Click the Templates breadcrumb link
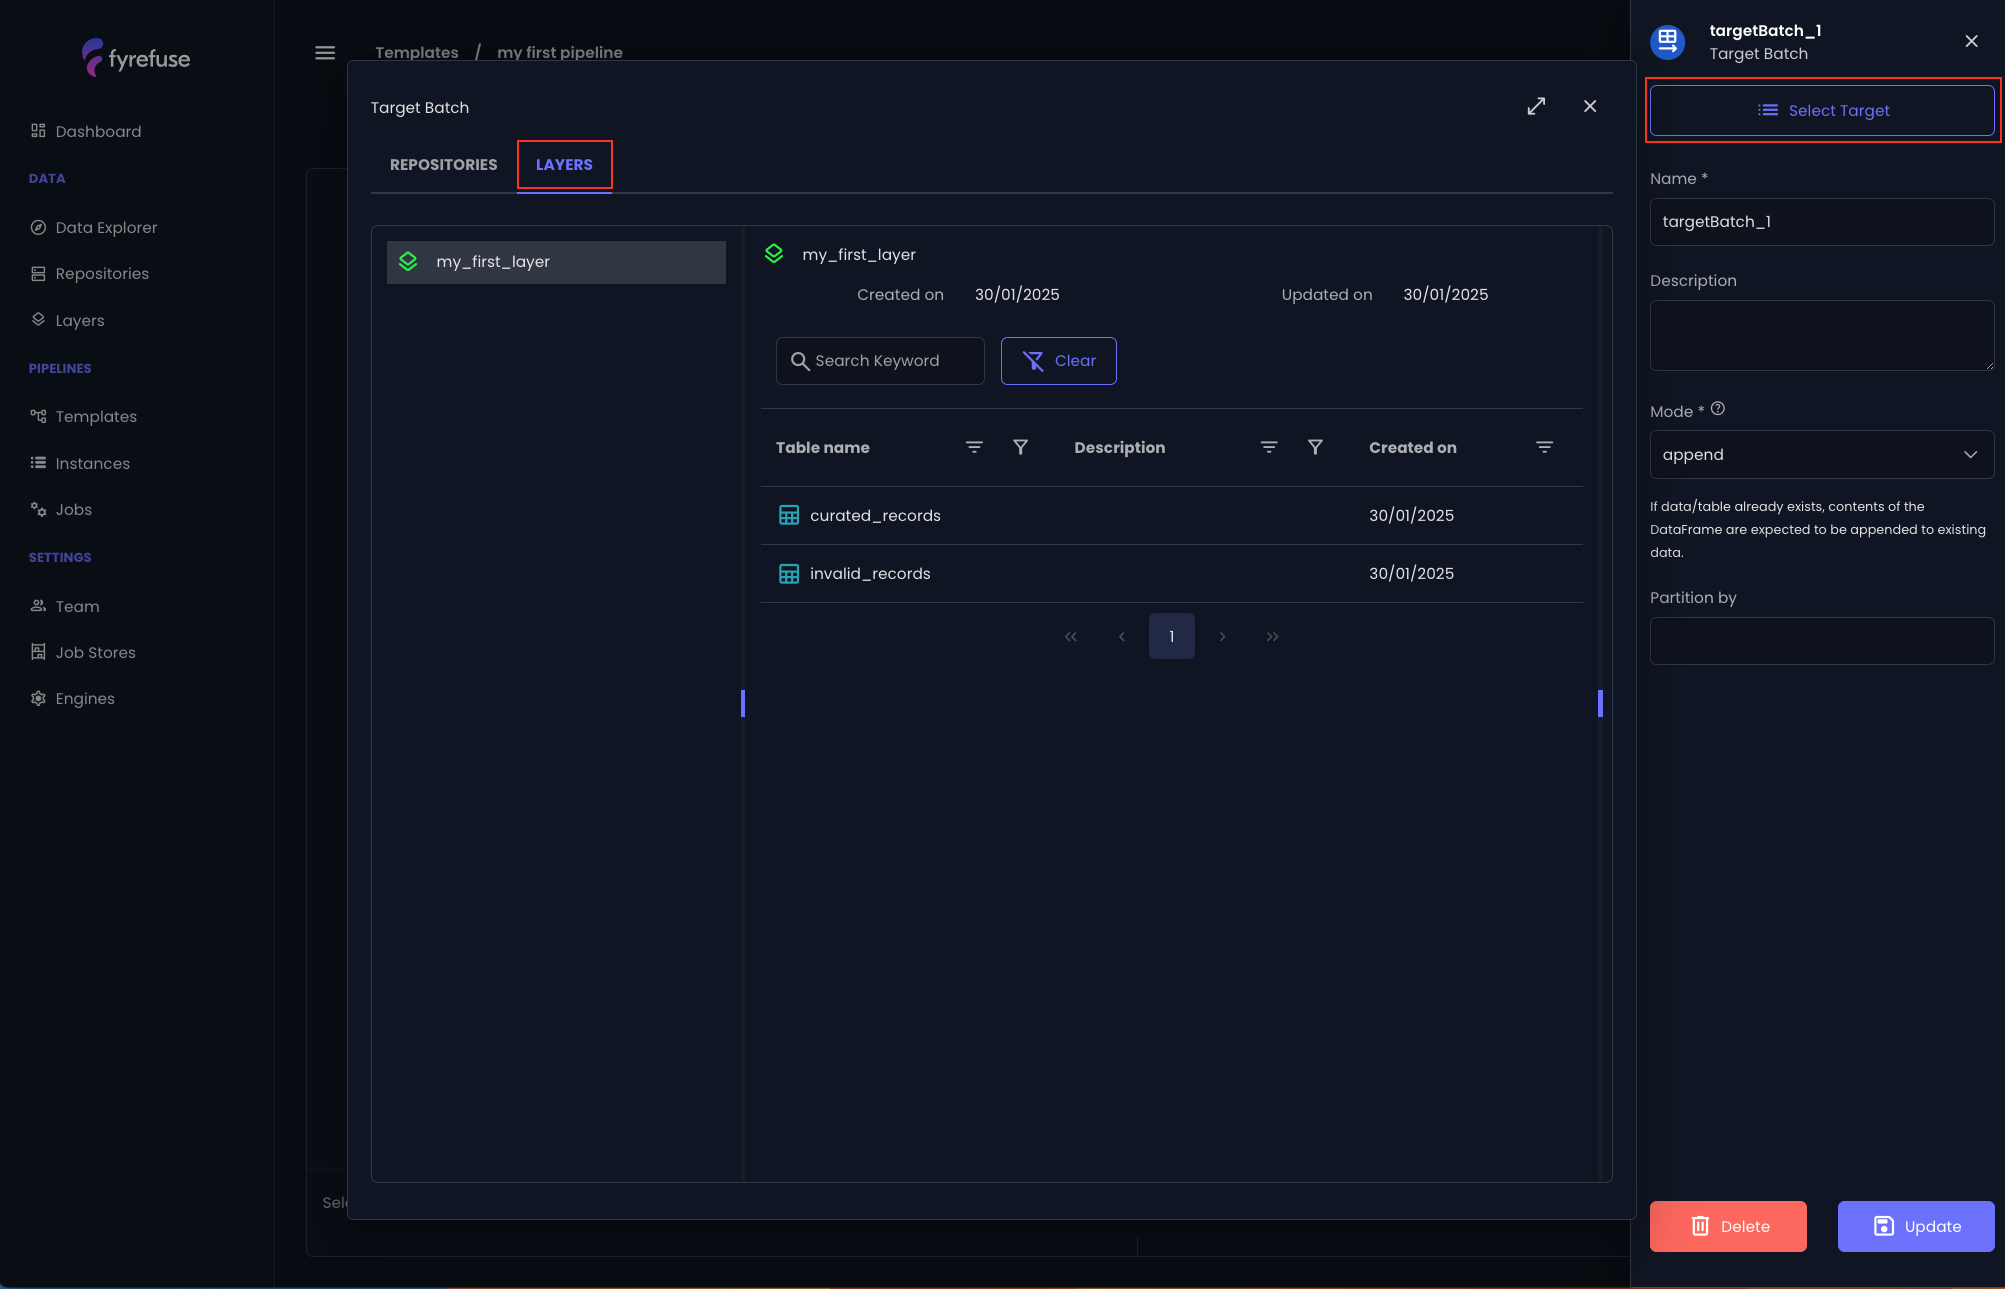This screenshot has height=1289, width=2005. click(x=417, y=52)
